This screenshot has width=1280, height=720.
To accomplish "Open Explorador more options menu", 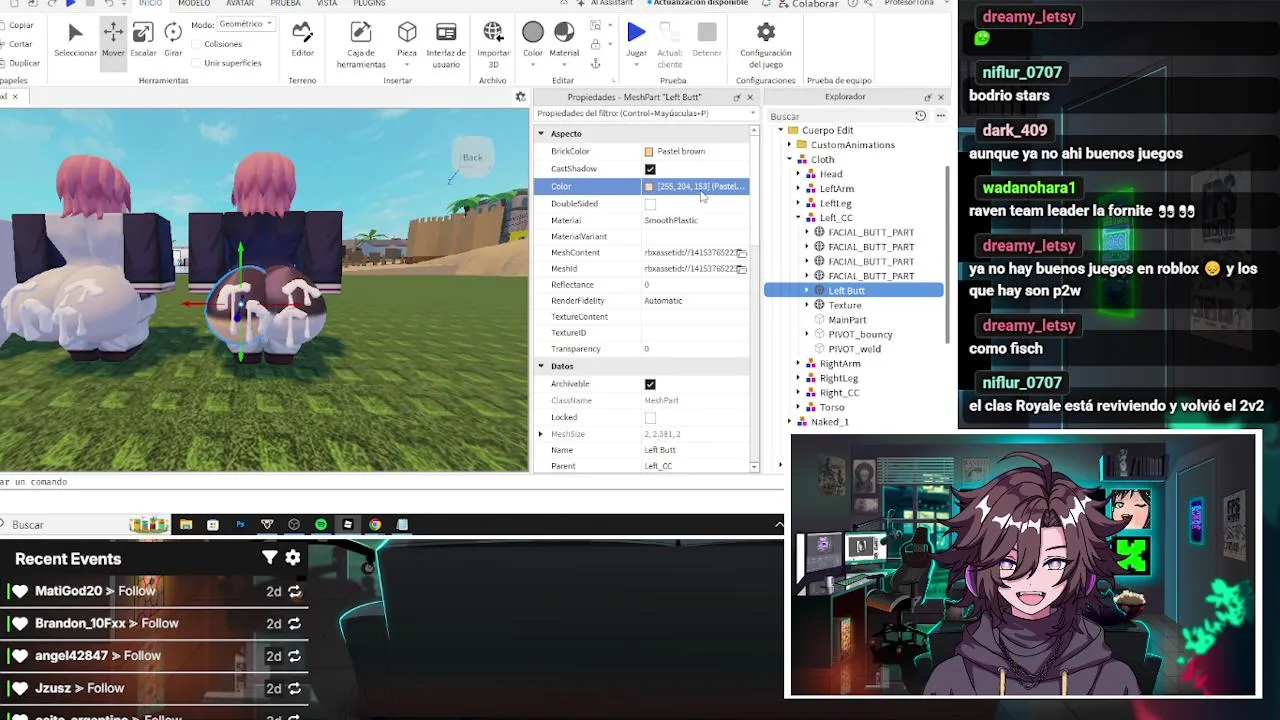I will point(940,116).
